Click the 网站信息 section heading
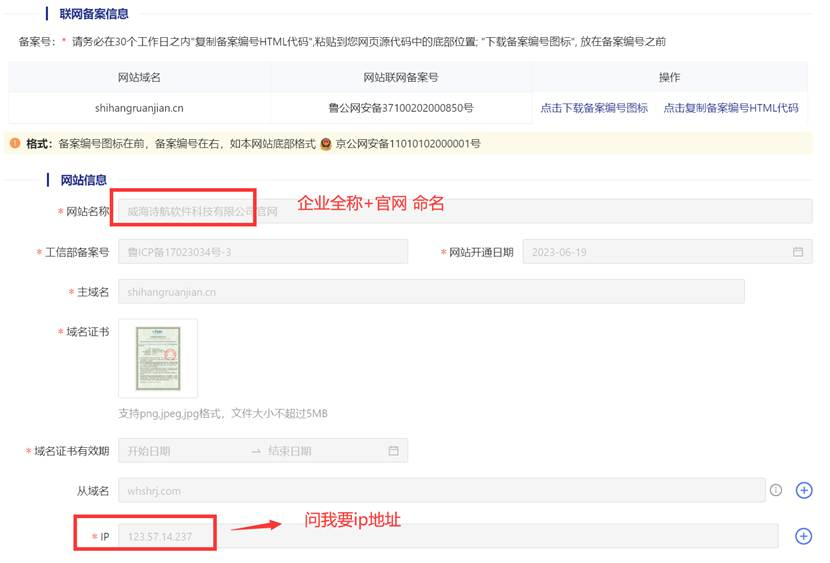The height and width of the screenshot is (563, 830). pyautogui.click(x=83, y=180)
